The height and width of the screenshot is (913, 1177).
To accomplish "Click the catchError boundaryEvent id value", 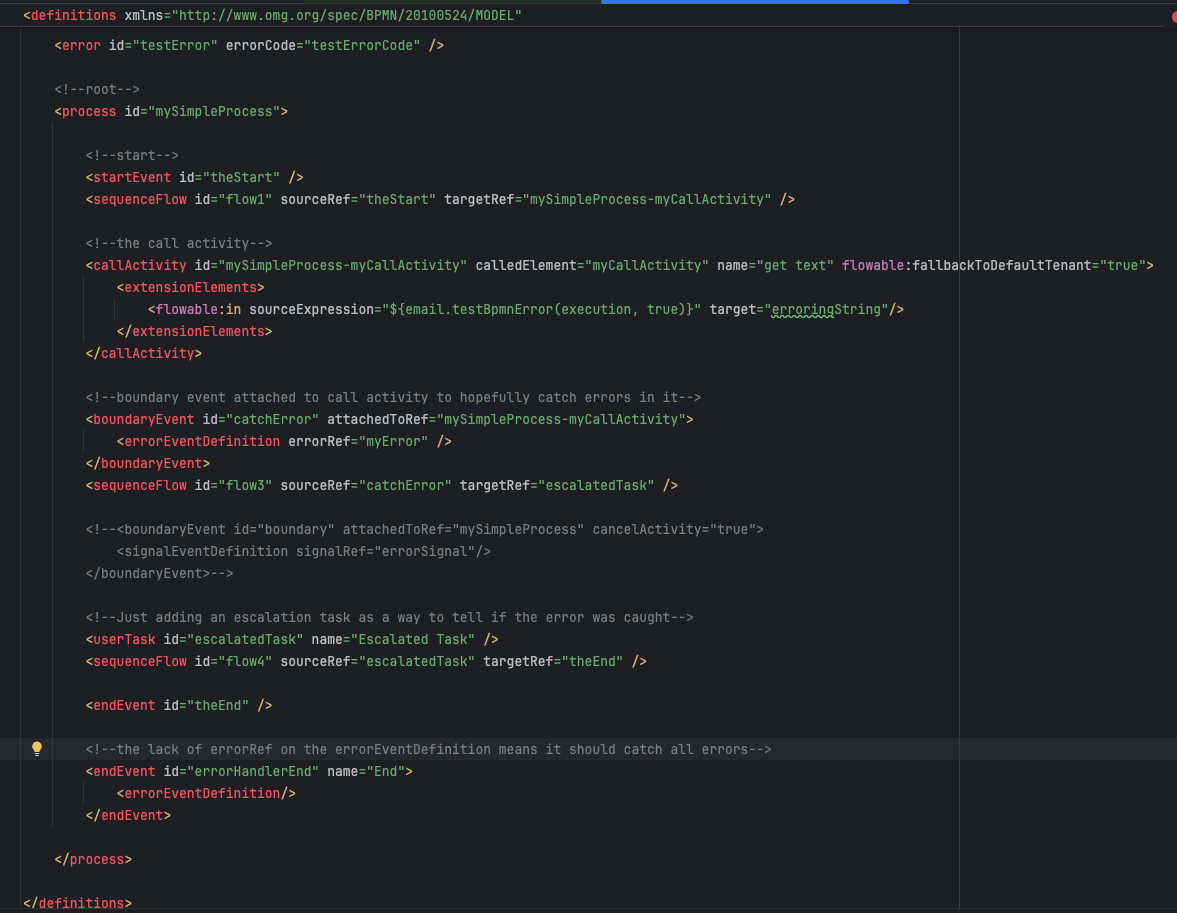I will (x=273, y=420).
